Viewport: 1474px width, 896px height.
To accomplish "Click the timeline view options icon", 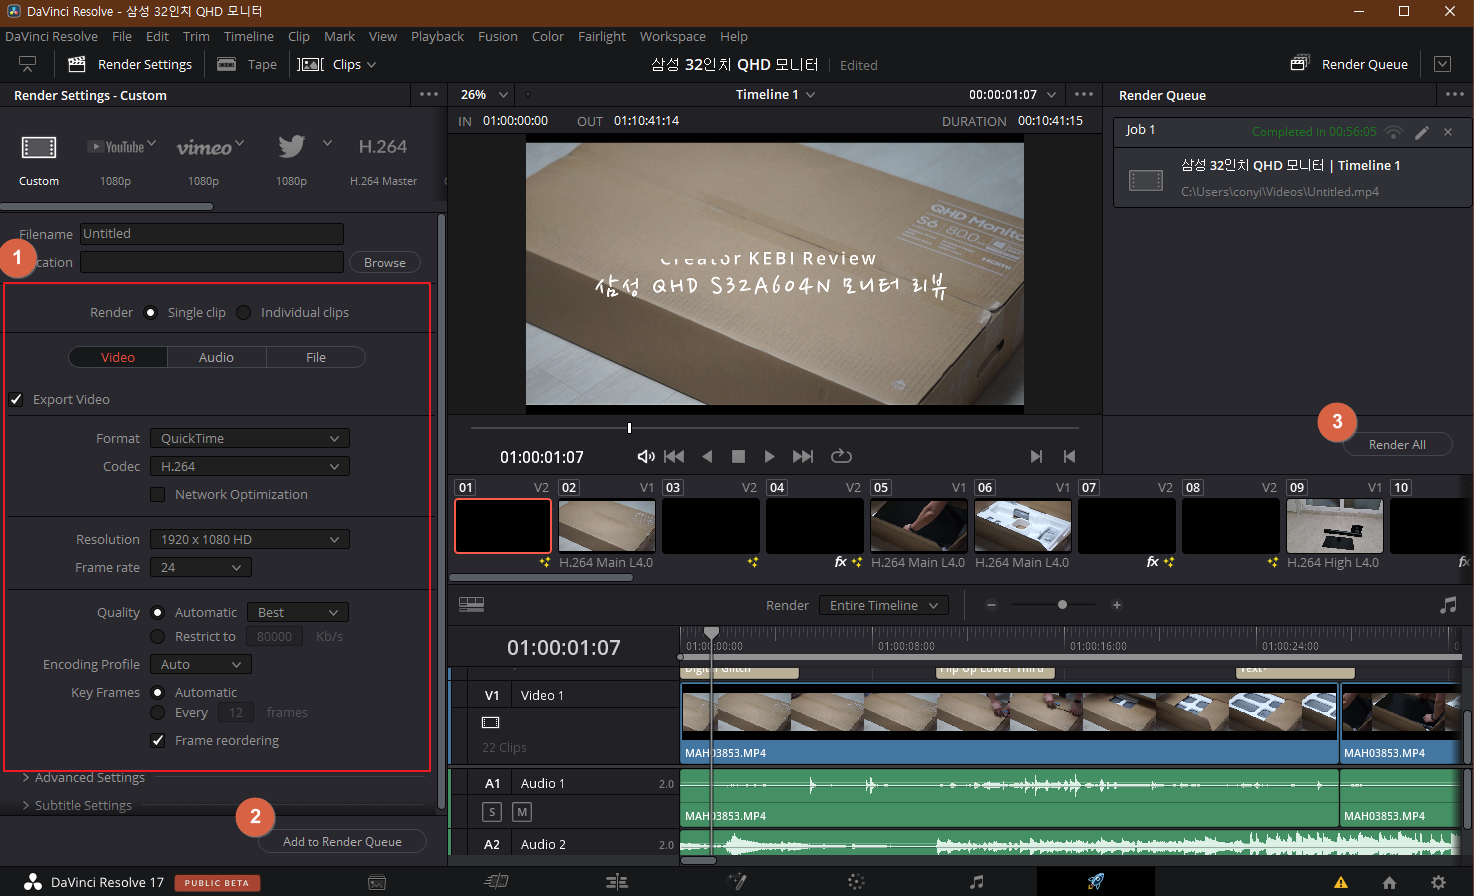I will (471, 605).
